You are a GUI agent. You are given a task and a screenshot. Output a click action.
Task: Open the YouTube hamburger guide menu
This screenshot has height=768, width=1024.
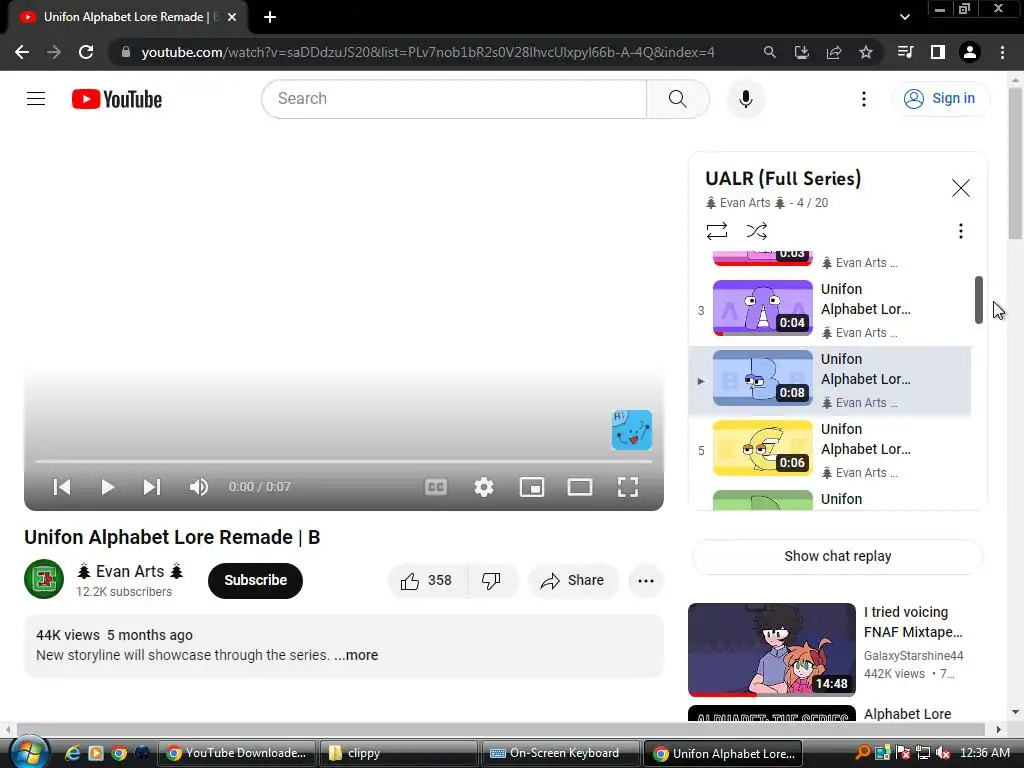point(36,99)
